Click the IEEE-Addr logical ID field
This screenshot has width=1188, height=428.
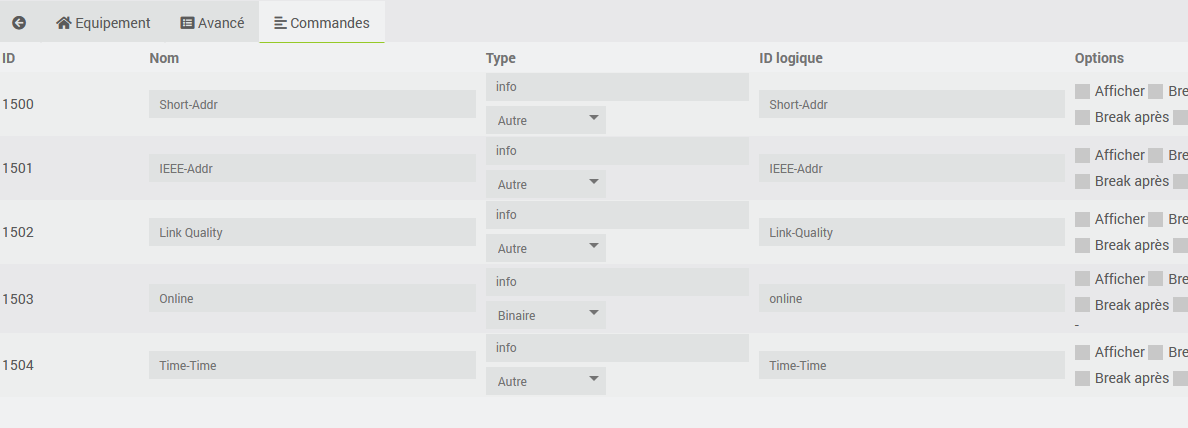click(x=912, y=168)
